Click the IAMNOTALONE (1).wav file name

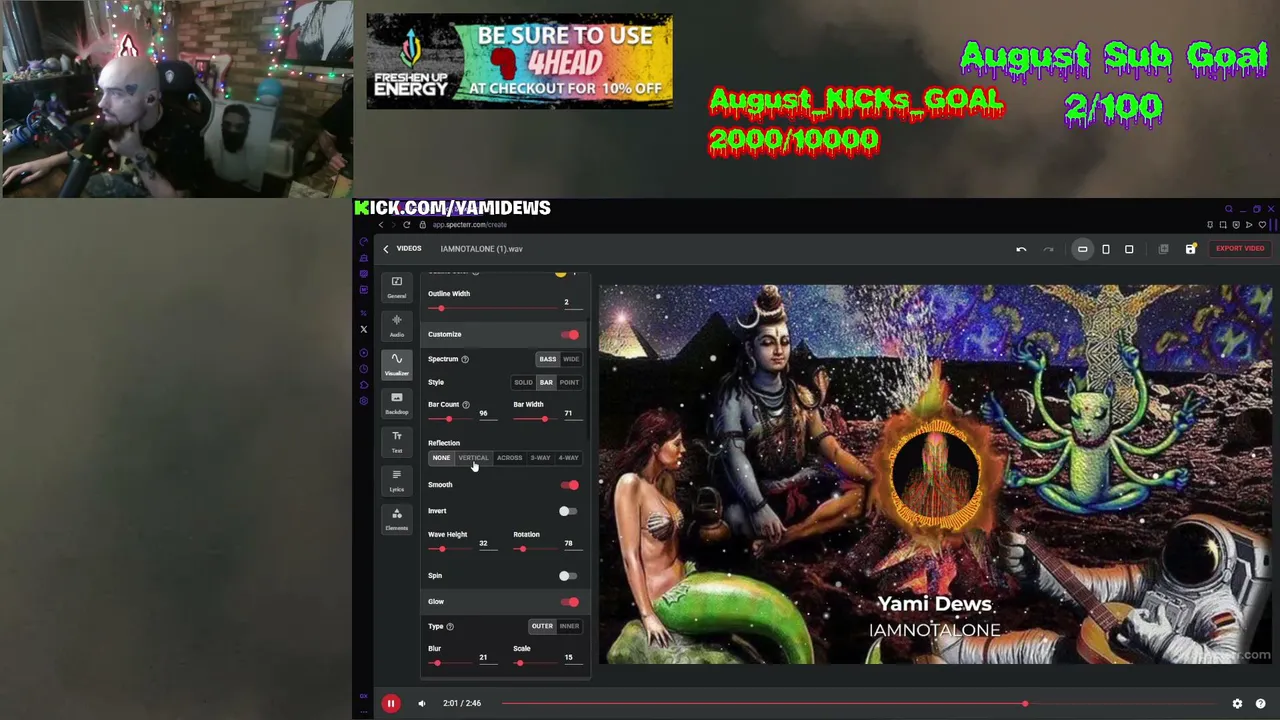tap(482, 249)
